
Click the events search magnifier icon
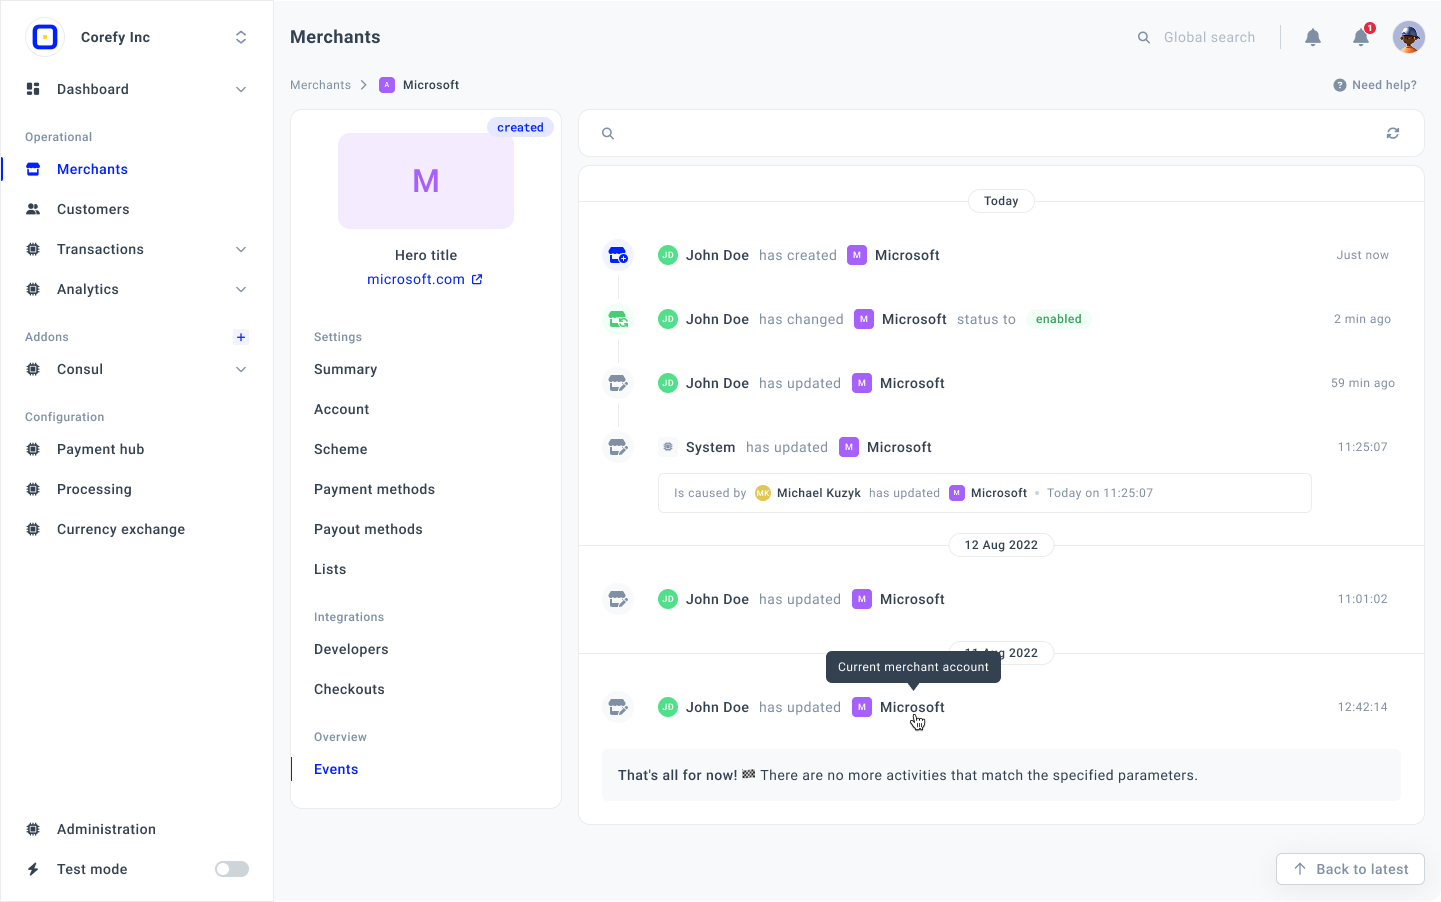click(608, 133)
